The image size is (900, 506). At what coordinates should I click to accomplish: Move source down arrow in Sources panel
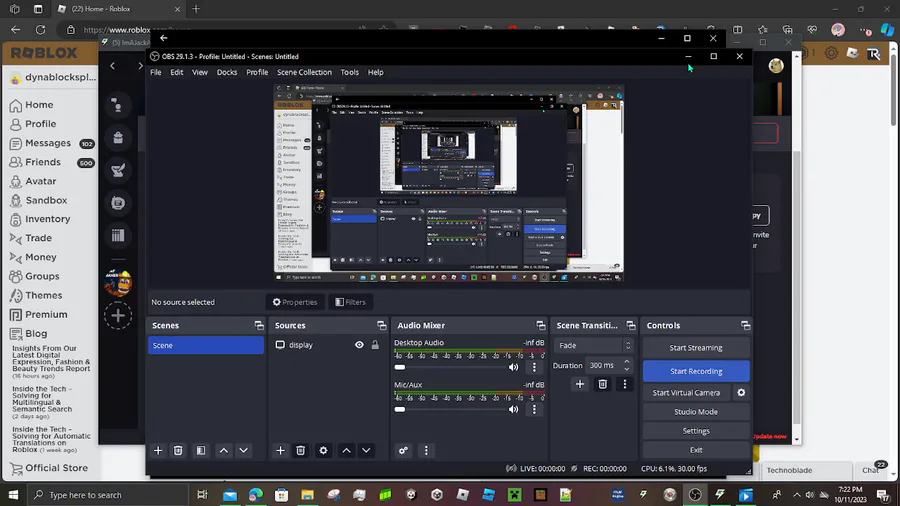click(366, 450)
